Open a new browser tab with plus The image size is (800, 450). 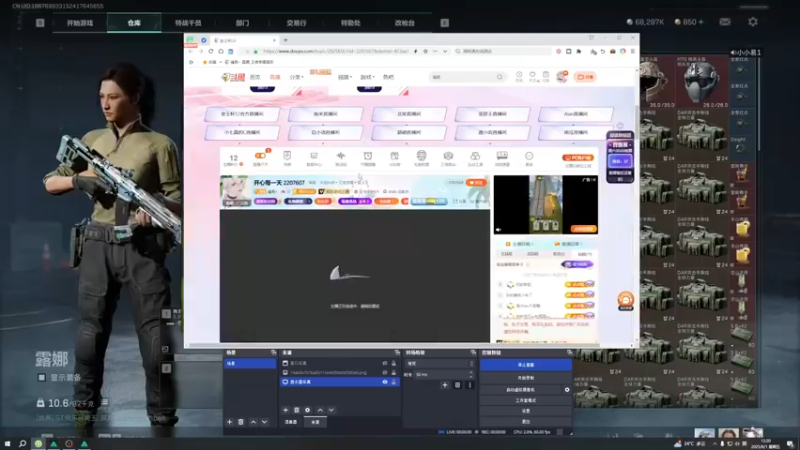[x=286, y=40]
